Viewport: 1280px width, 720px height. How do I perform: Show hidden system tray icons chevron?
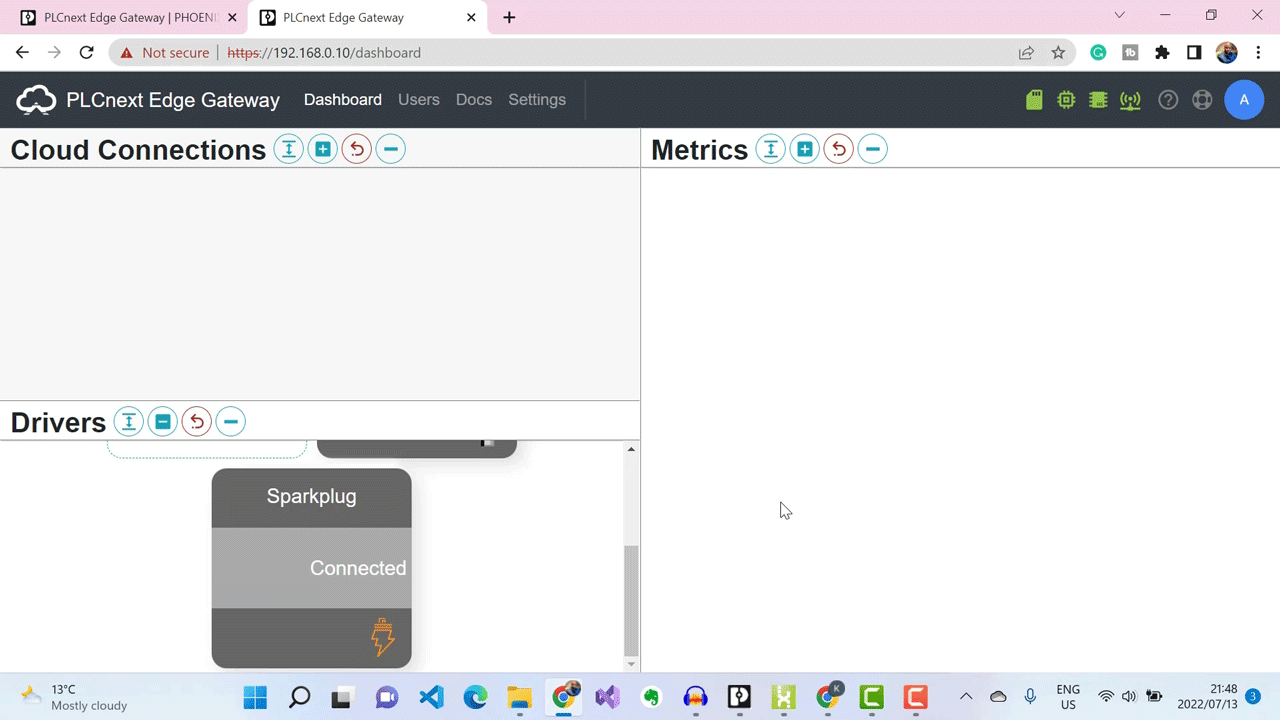pos(966,697)
